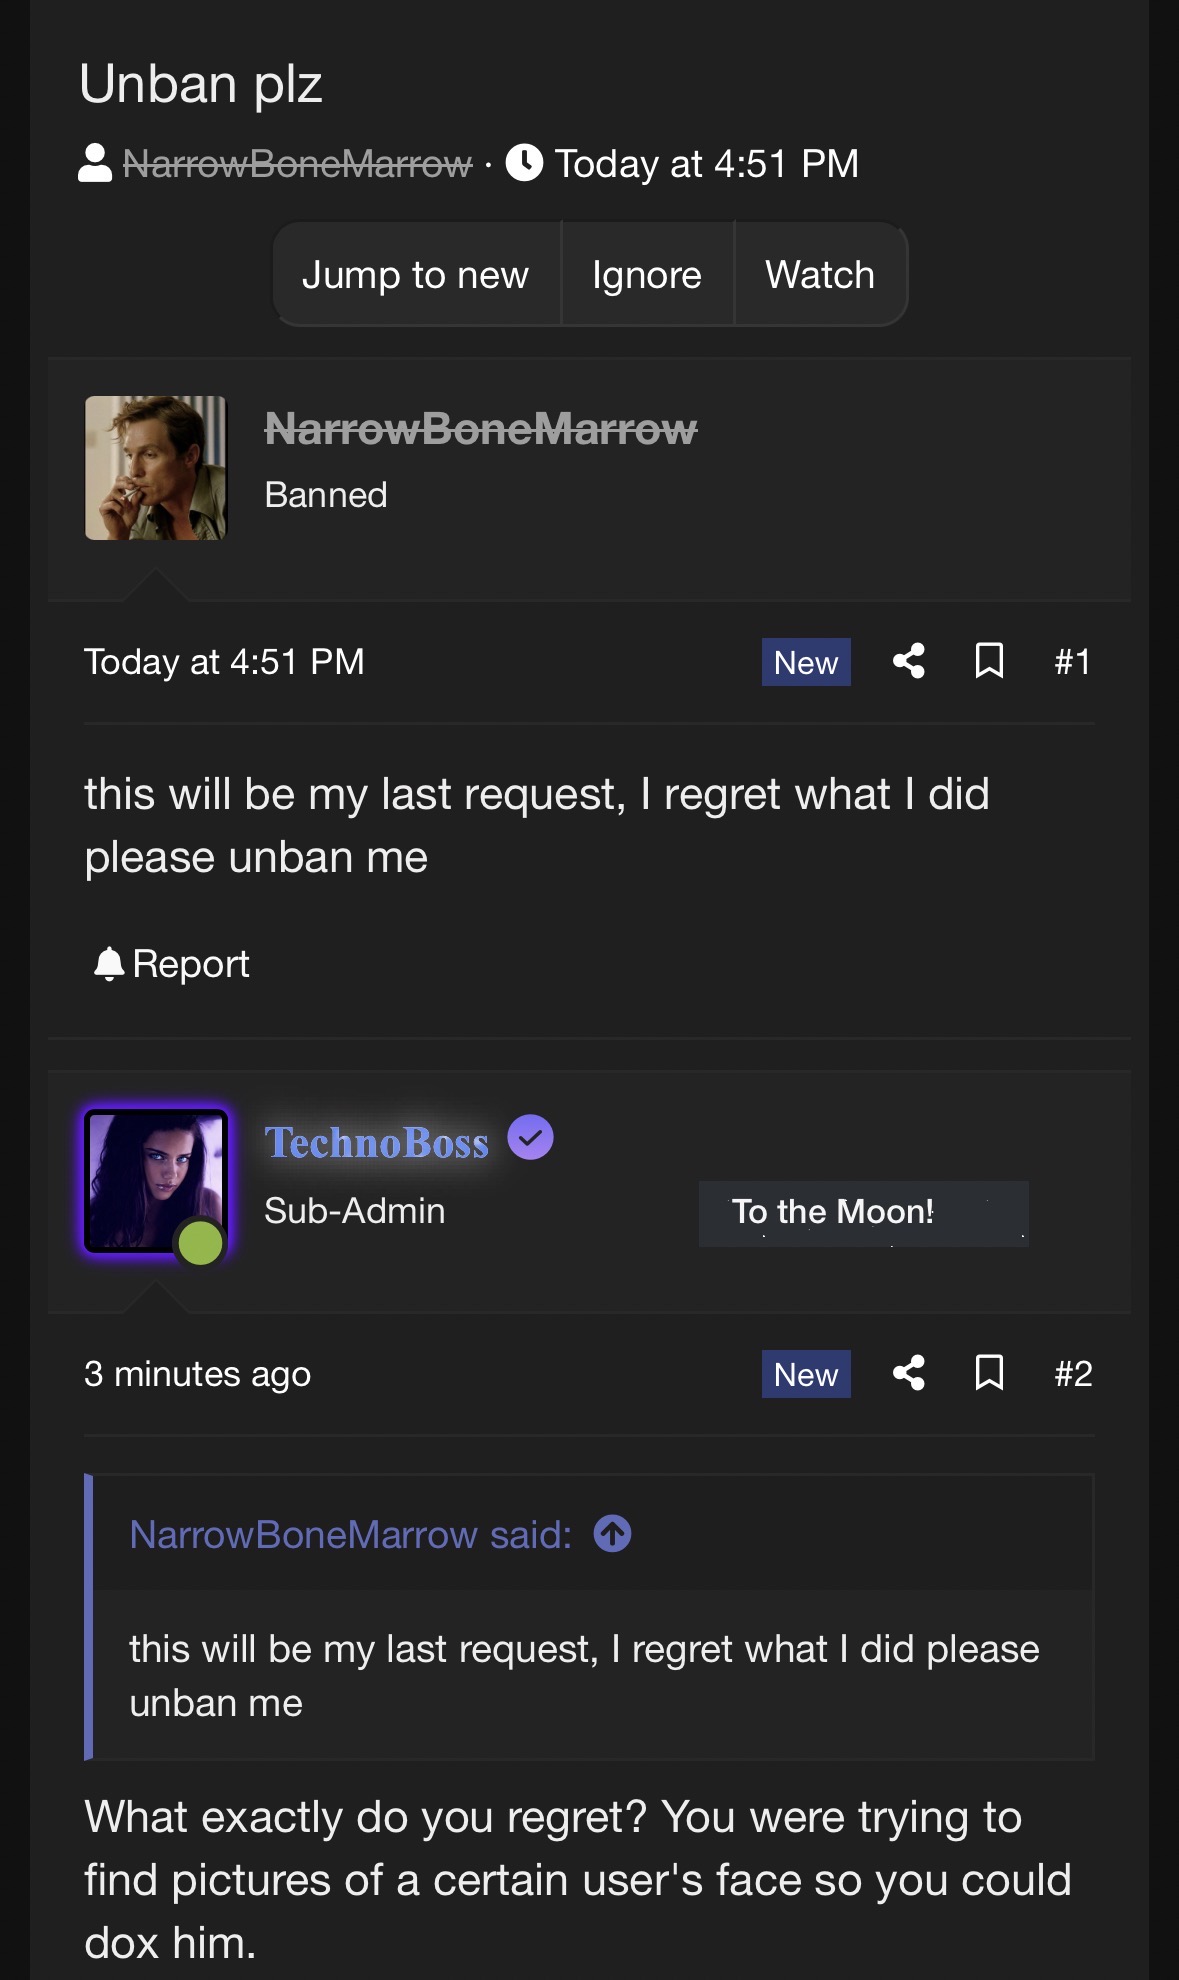Image resolution: width=1179 pixels, height=1980 pixels.
Task: Click the #1 post number link
Action: coord(1072,662)
